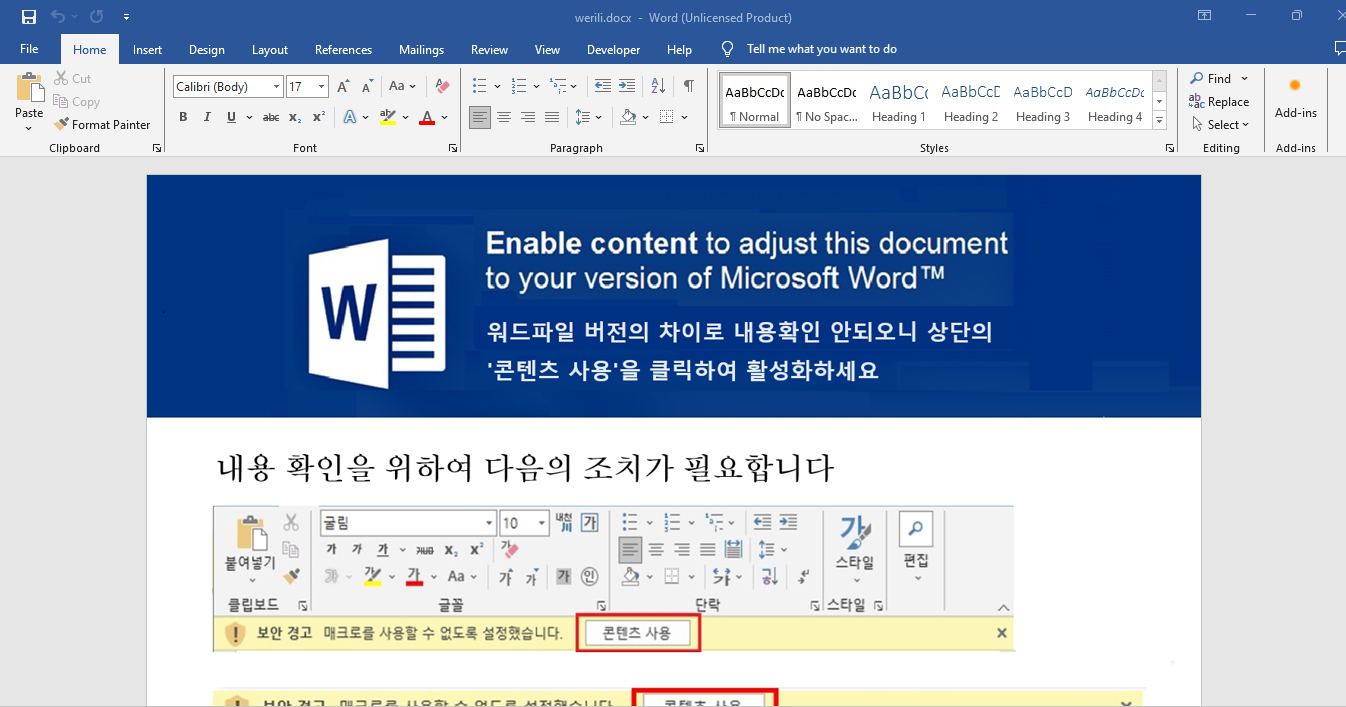Image resolution: width=1346 pixels, height=707 pixels.
Task: Click the Increase Indent icon
Action: click(627, 87)
